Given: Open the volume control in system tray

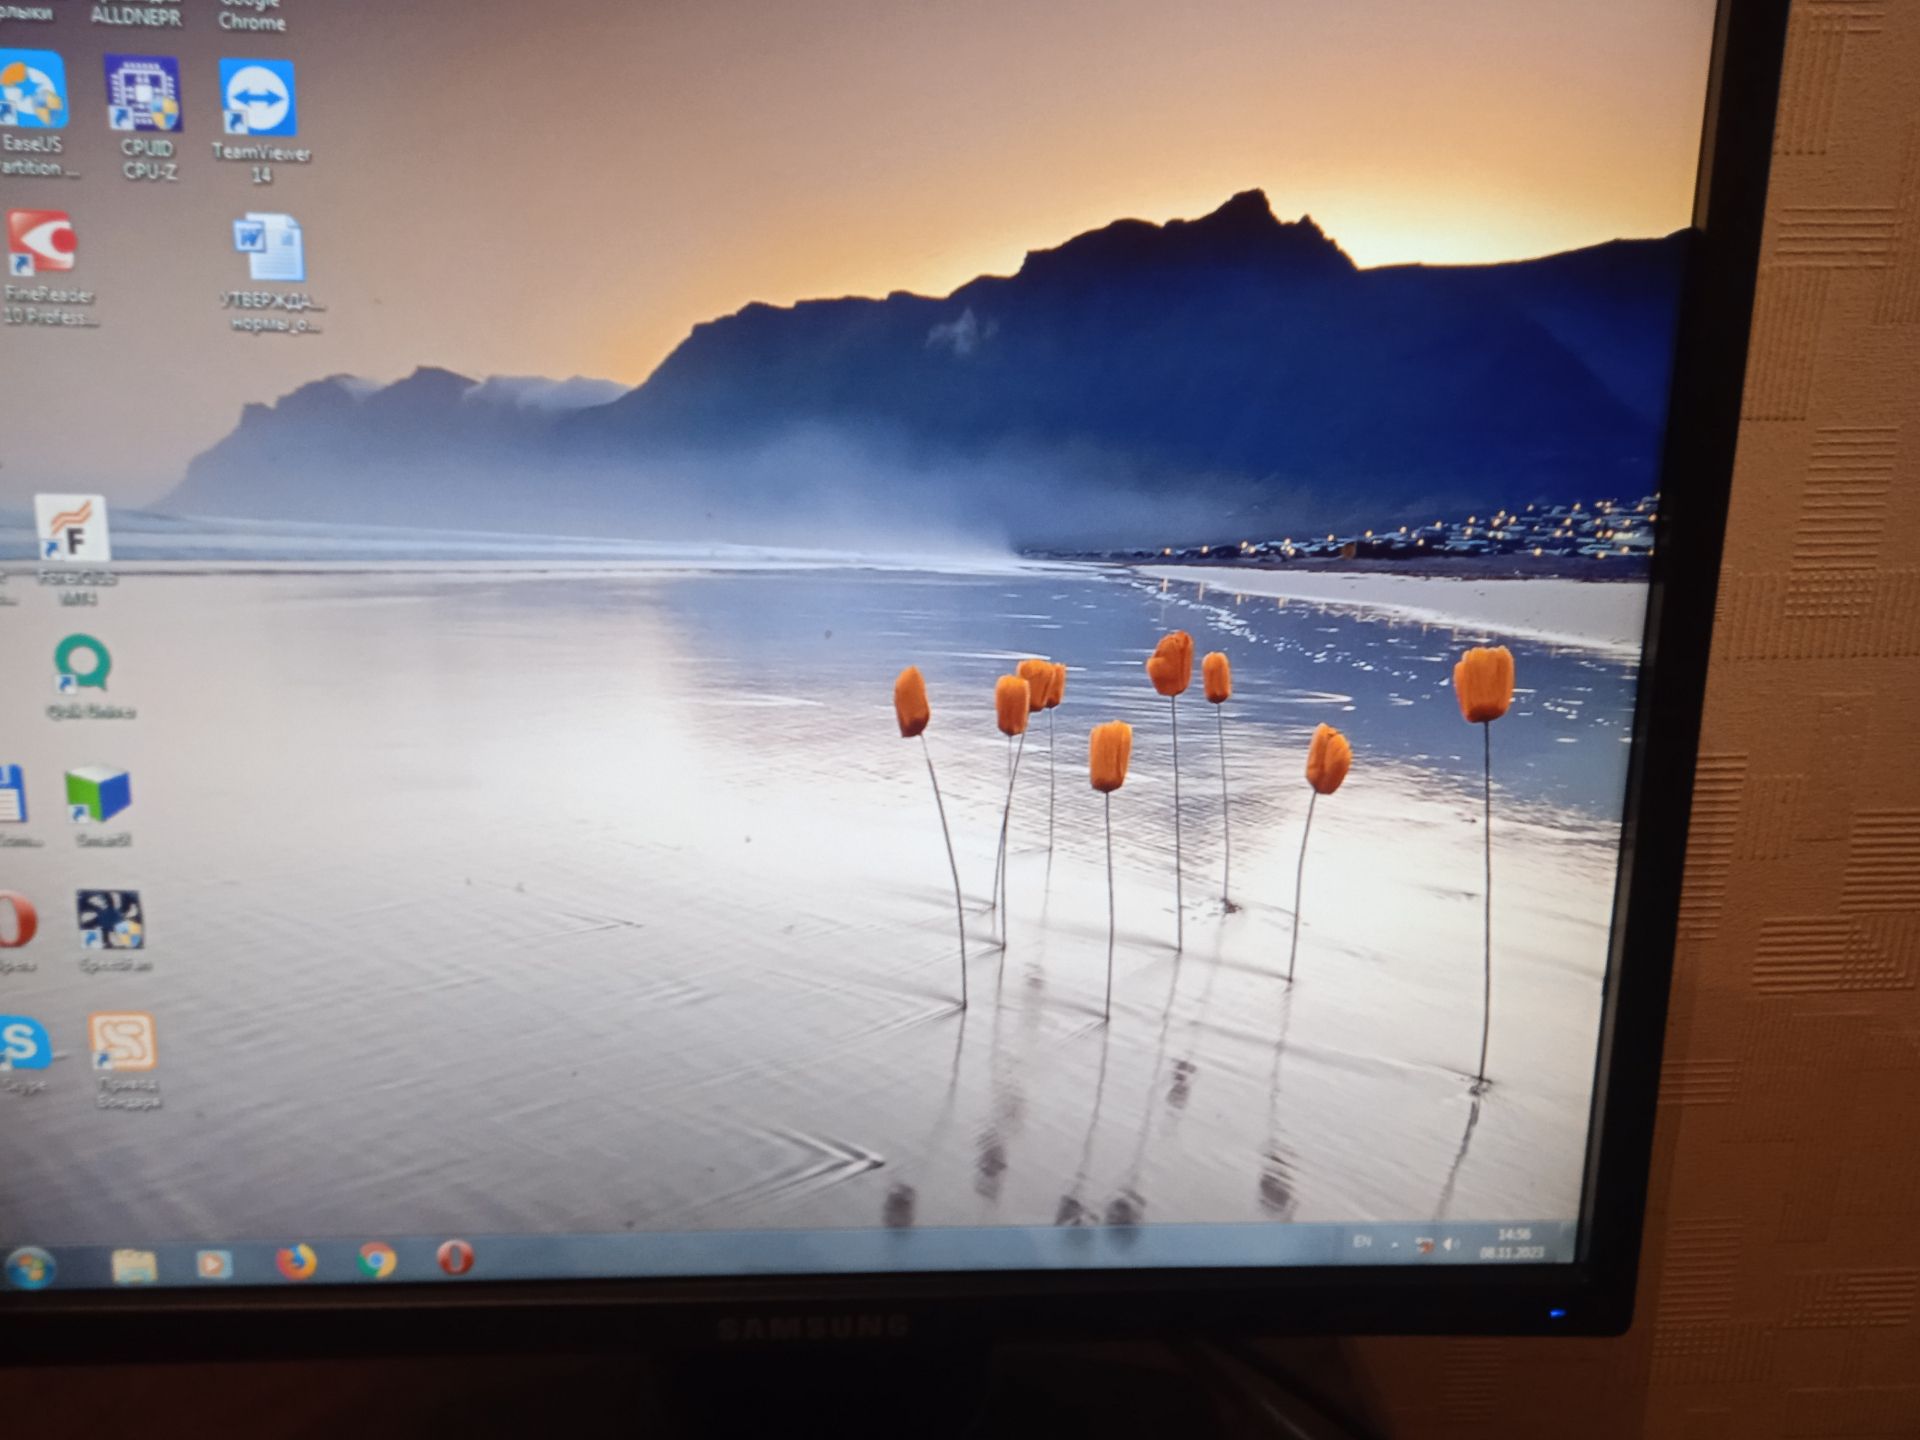Looking at the screenshot, I should 1452,1244.
